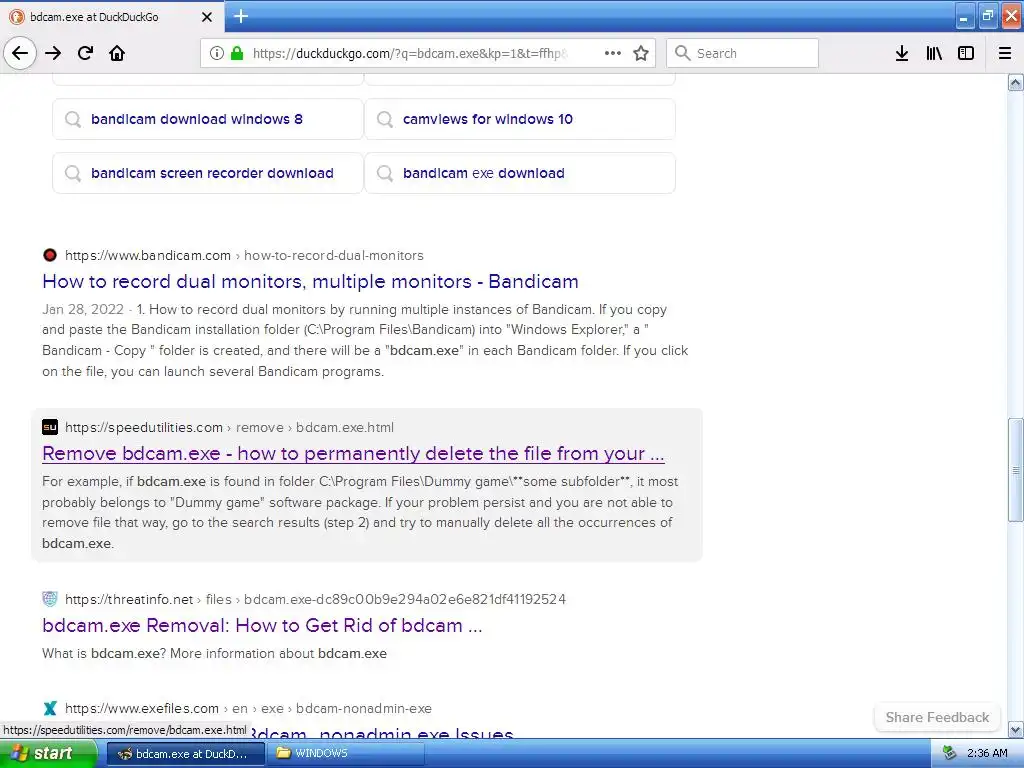Open Remove bdcam.exe permanently delete result
The image size is (1024, 768).
353,453
